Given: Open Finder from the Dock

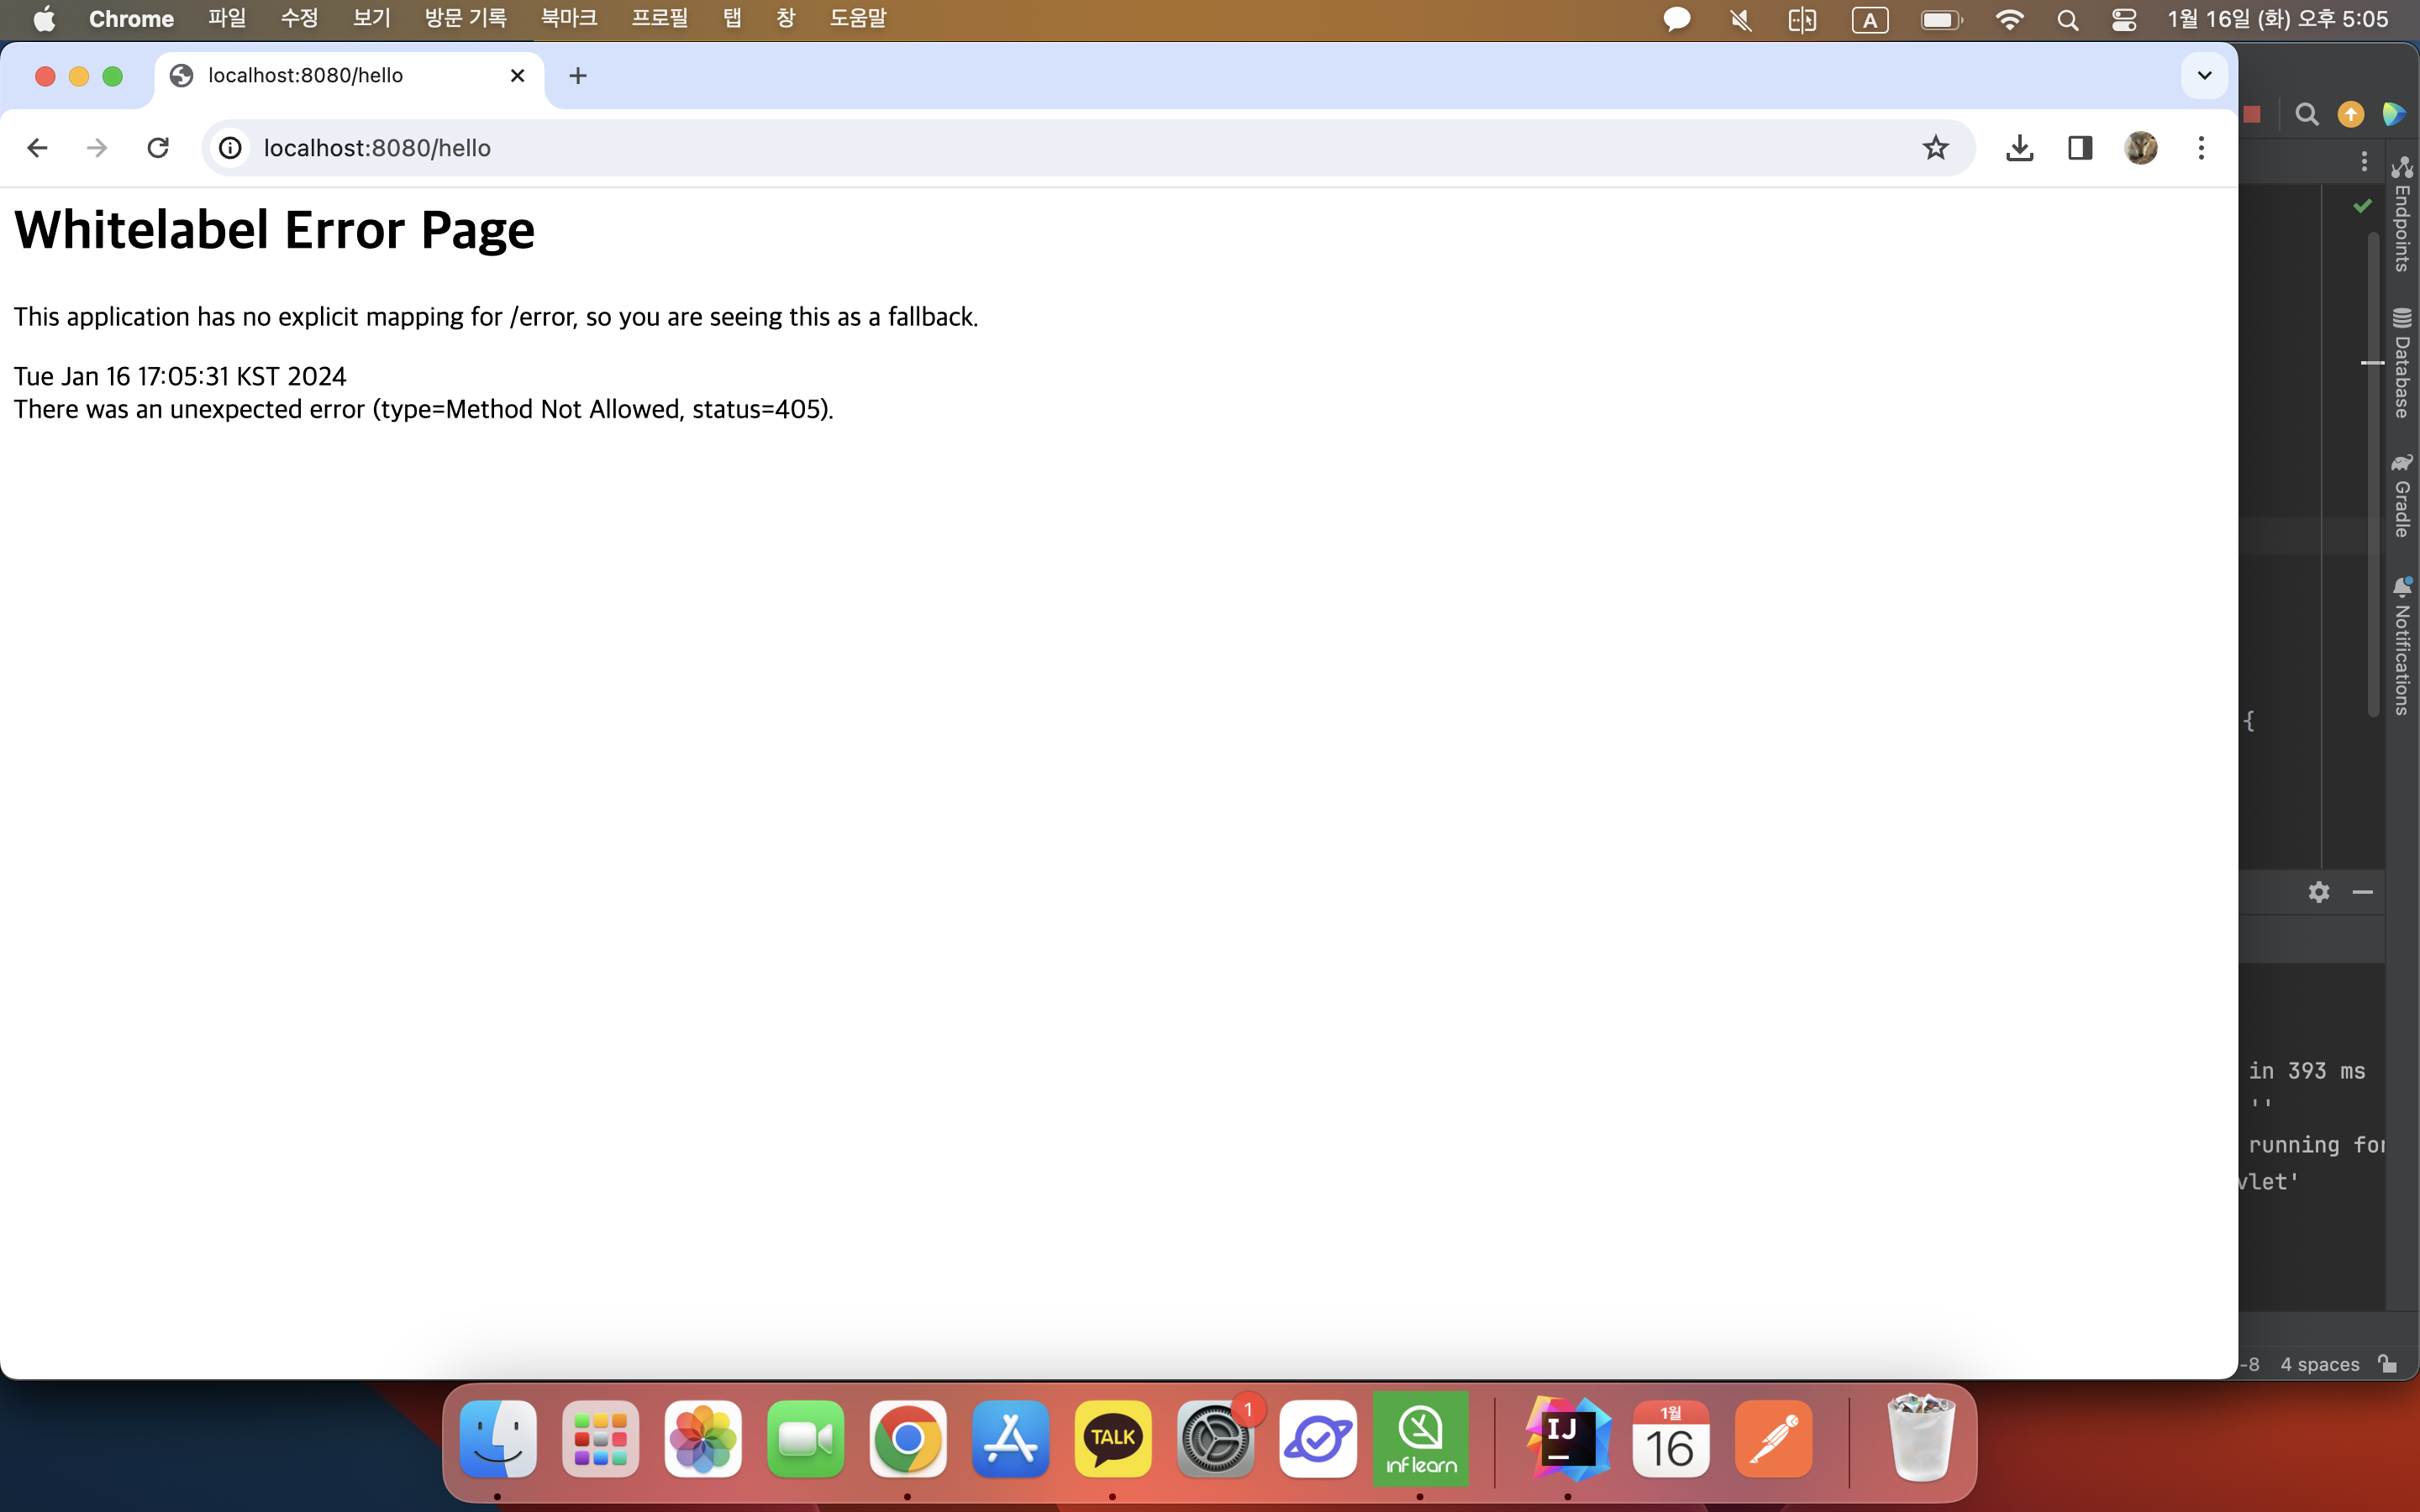Looking at the screenshot, I should tap(497, 1438).
